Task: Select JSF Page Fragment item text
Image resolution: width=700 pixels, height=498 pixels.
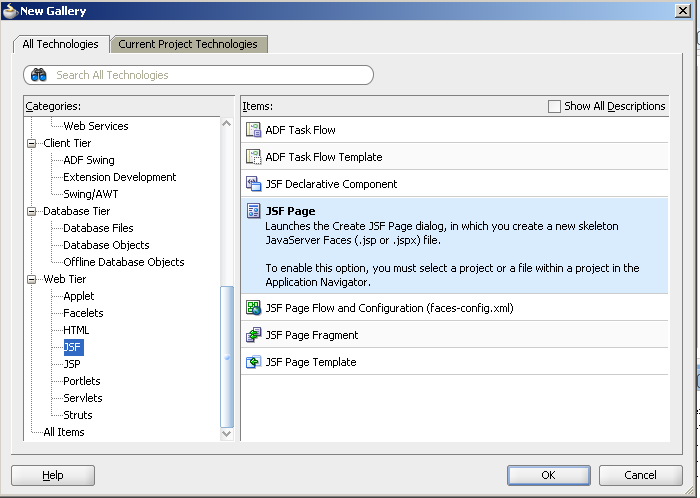Action: pos(312,335)
